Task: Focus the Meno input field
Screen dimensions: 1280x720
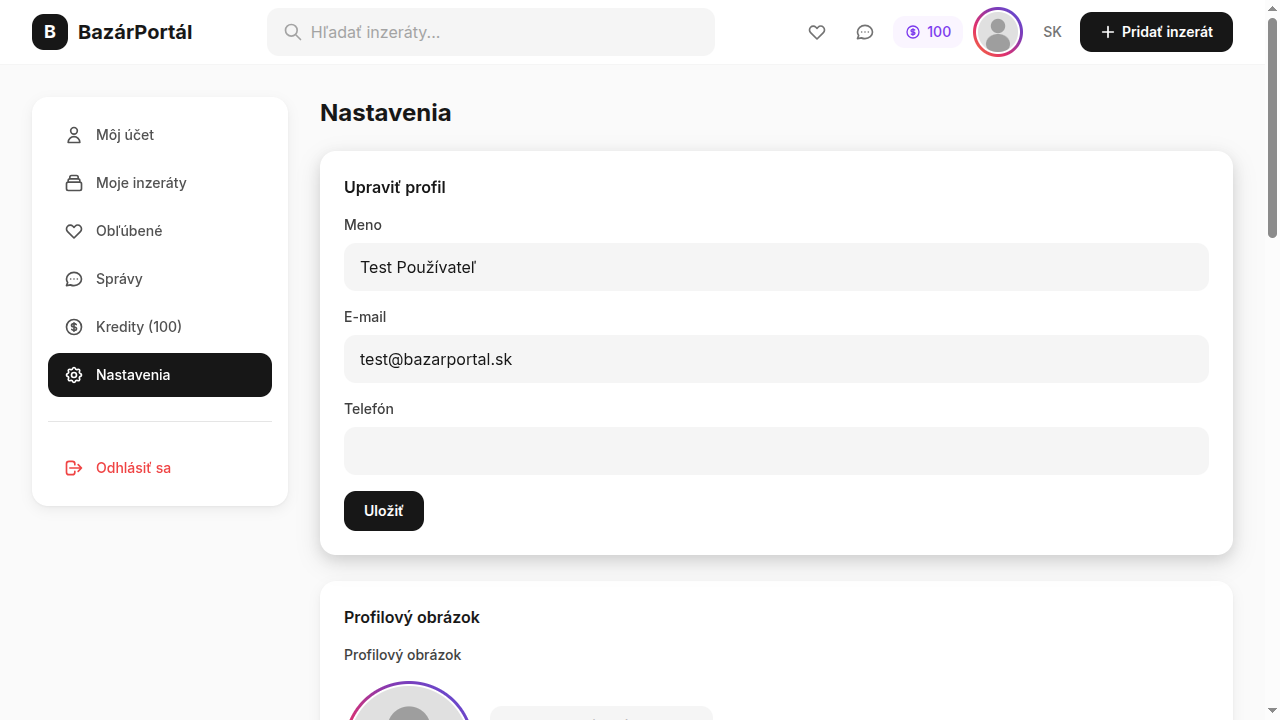Action: [x=776, y=267]
